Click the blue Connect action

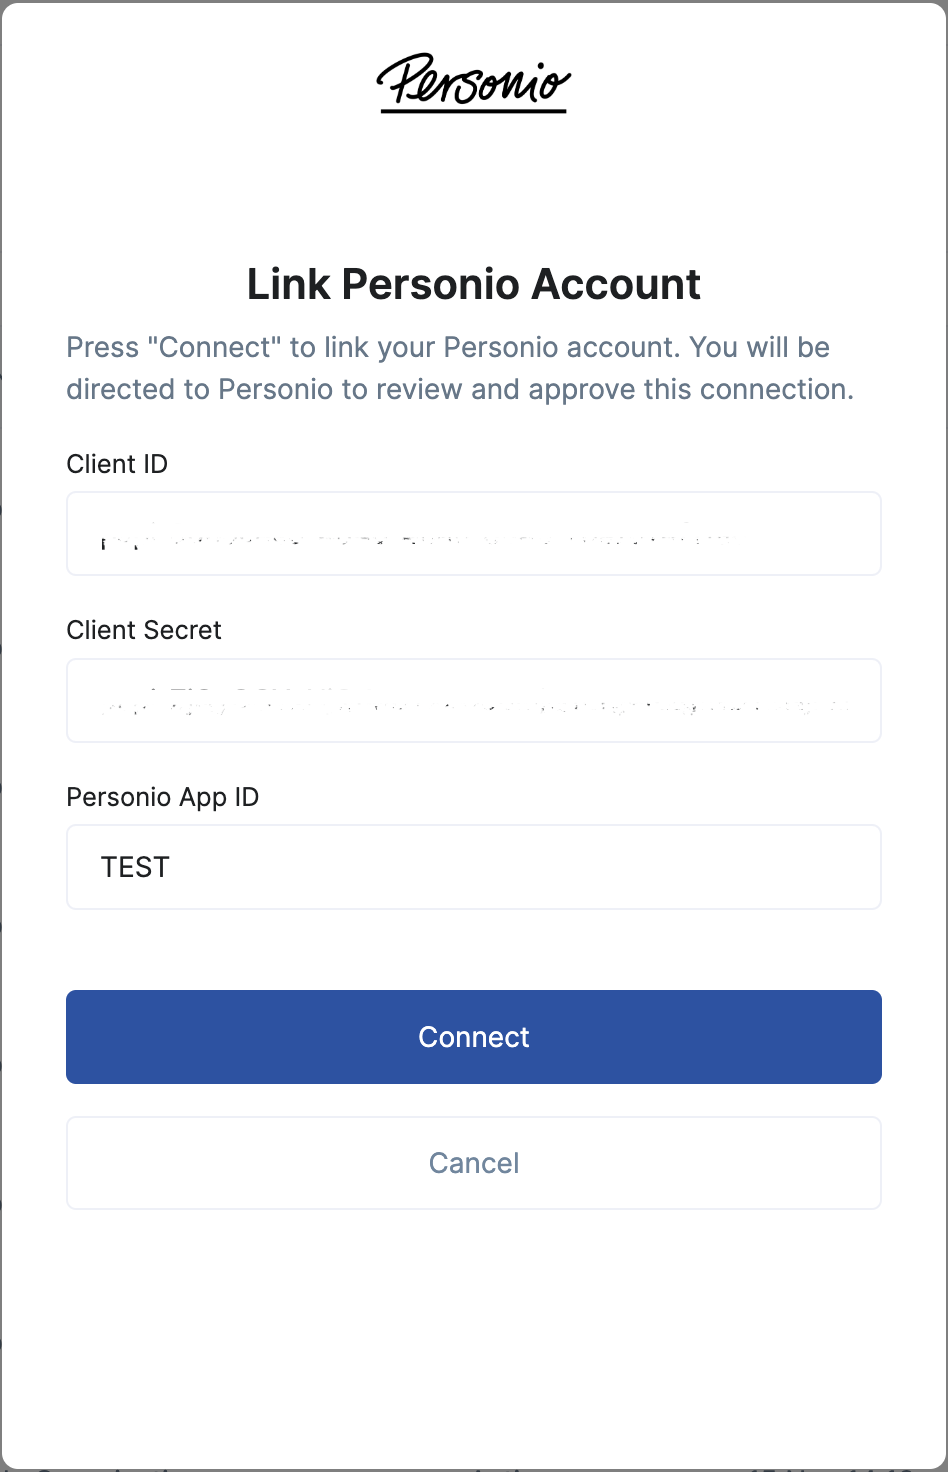(x=473, y=1036)
